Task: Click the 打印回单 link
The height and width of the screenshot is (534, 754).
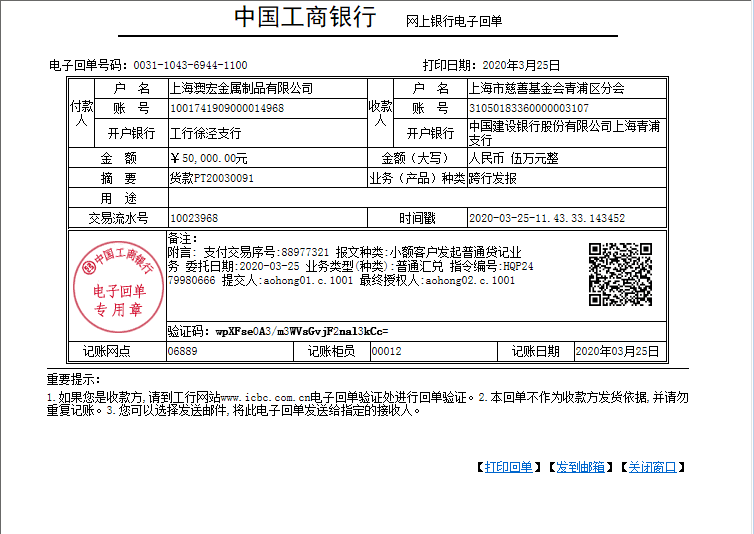Action: pos(508,467)
